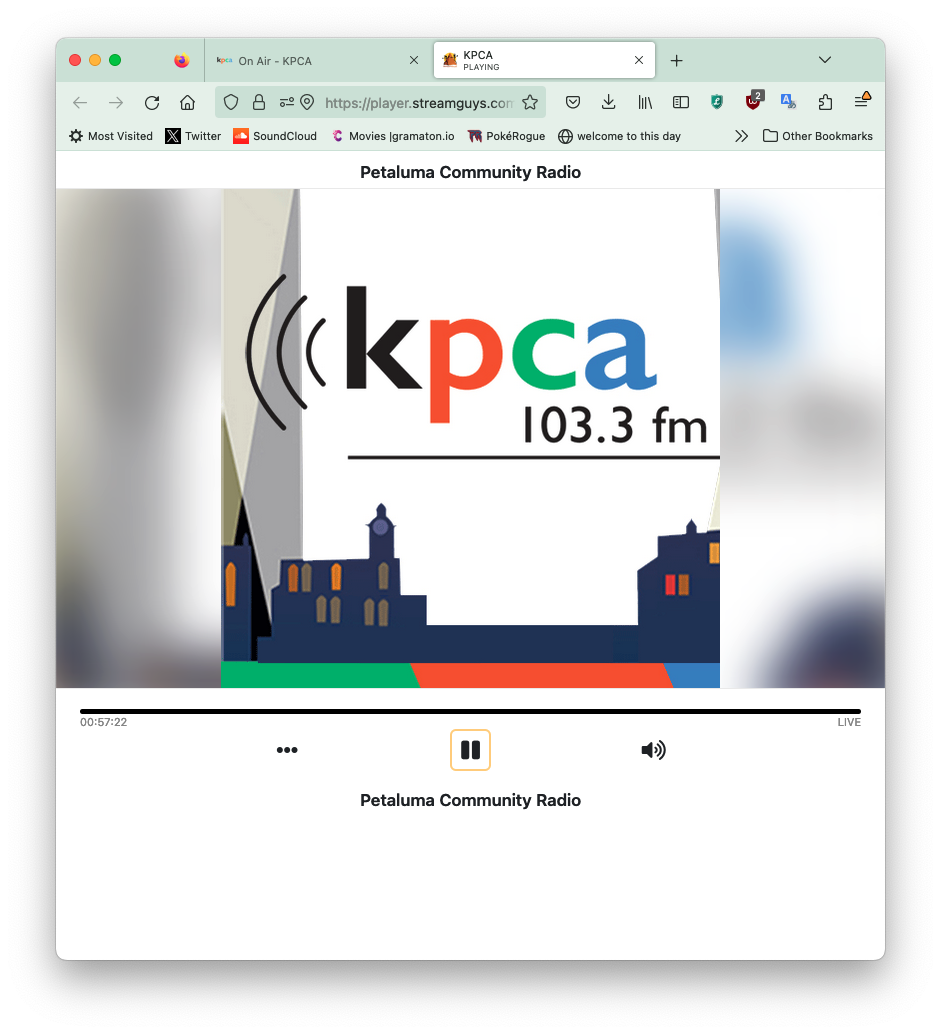Open the Firefox application menu
The width and height of the screenshot is (941, 1034).
coord(862,100)
